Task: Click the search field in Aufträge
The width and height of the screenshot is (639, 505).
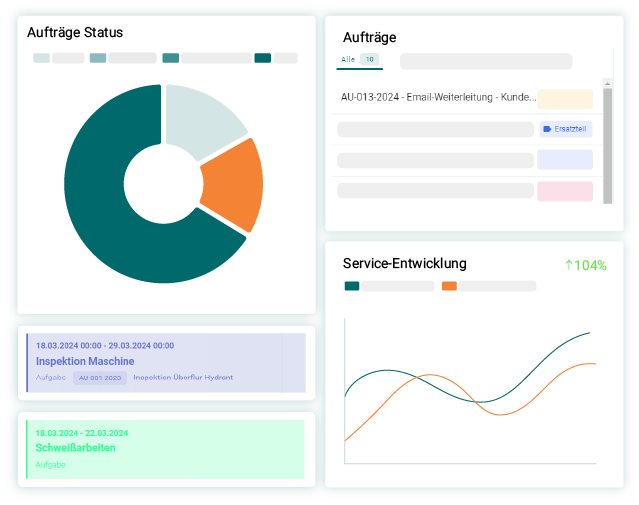Action: (x=485, y=61)
